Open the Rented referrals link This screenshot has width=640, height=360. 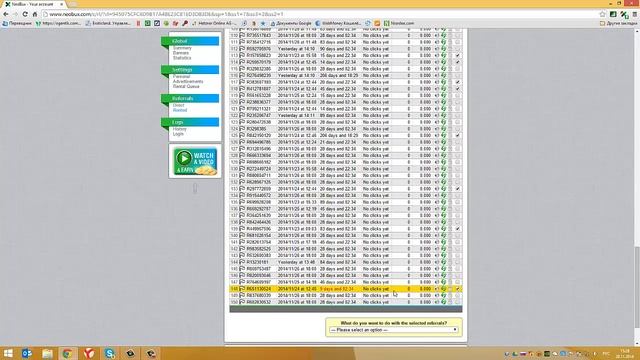pos(180,110)
